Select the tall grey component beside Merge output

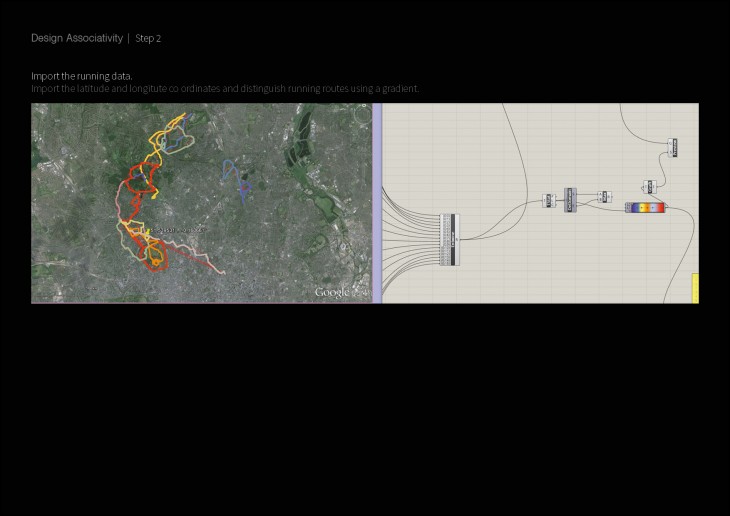point(570,198)
